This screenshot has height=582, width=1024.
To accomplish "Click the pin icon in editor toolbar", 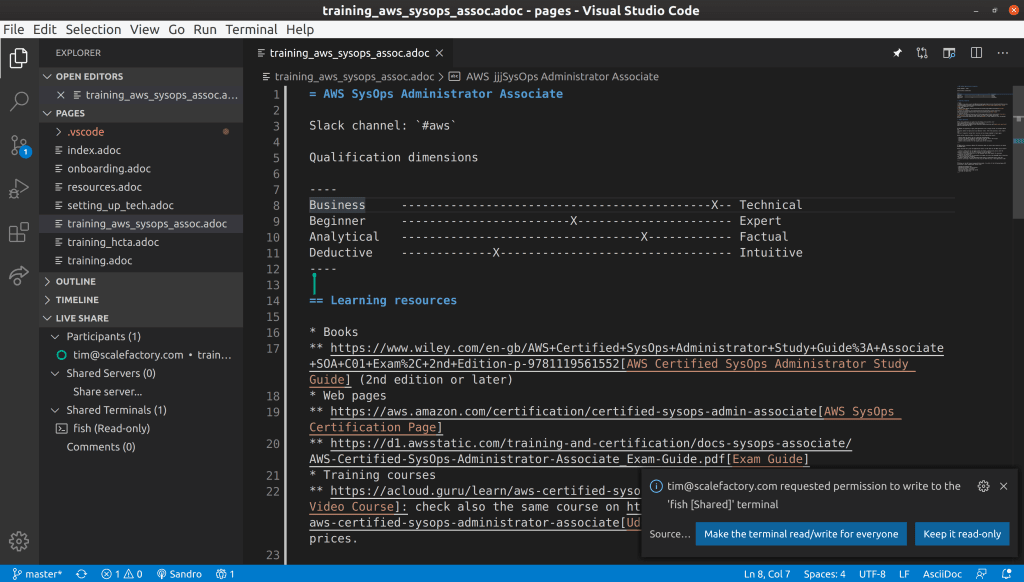I will tap(897, 53).
